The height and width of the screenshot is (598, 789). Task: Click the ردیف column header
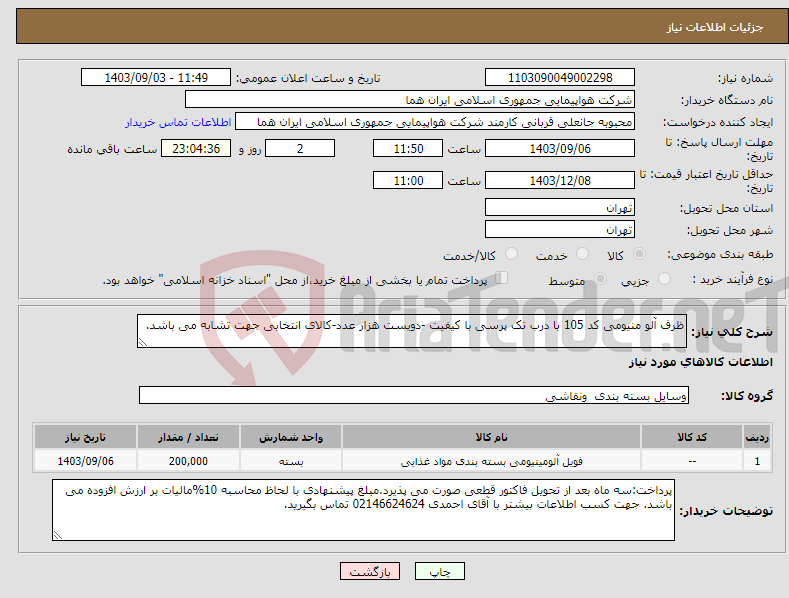tap(757, 437)
